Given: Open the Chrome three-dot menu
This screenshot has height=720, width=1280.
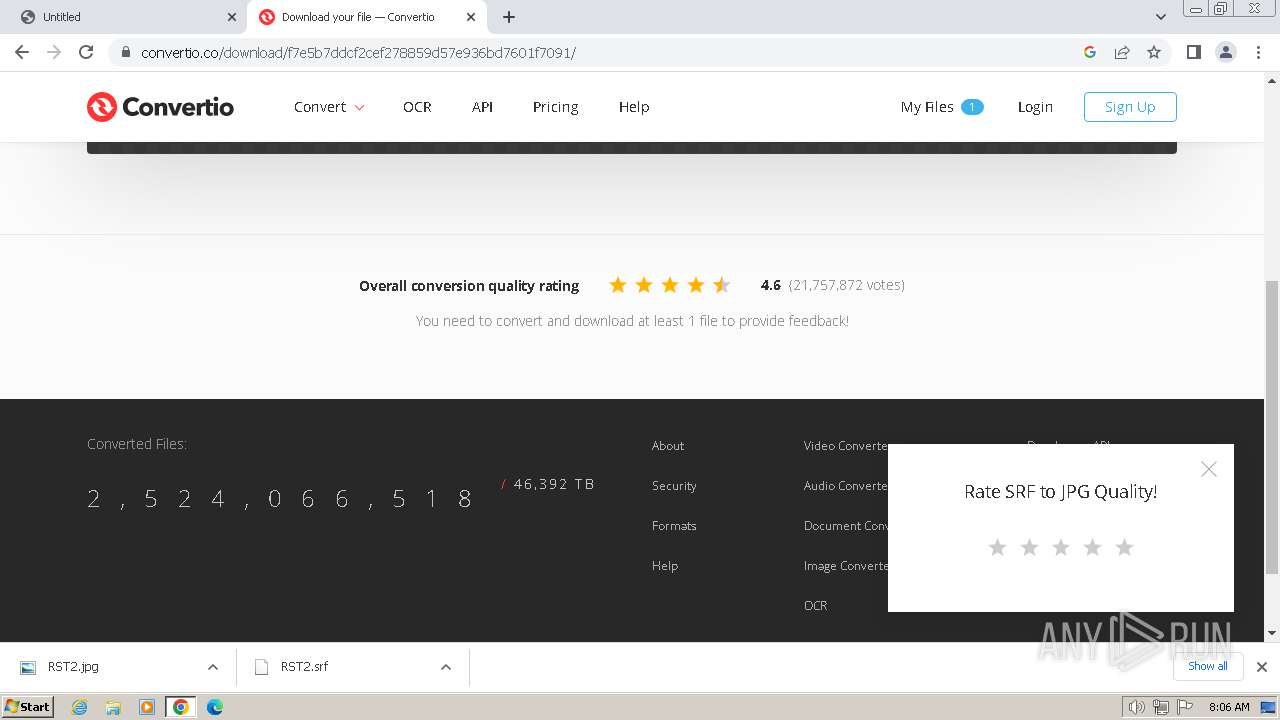Looking at the screenshot, I should click(x=1257, y=52).
